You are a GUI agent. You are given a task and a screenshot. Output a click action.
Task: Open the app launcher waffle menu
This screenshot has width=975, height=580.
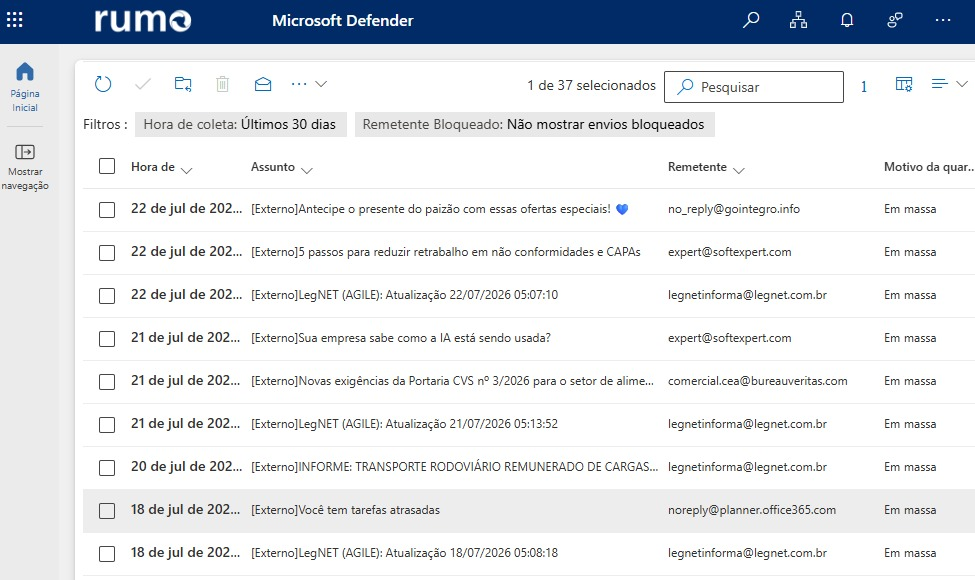tap(15, 20)
